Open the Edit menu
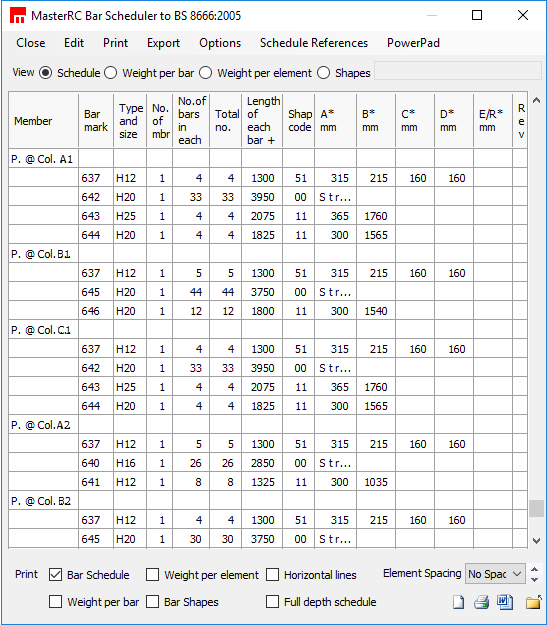The height and width of the screenshot is (625, 547). coord(74,43)
